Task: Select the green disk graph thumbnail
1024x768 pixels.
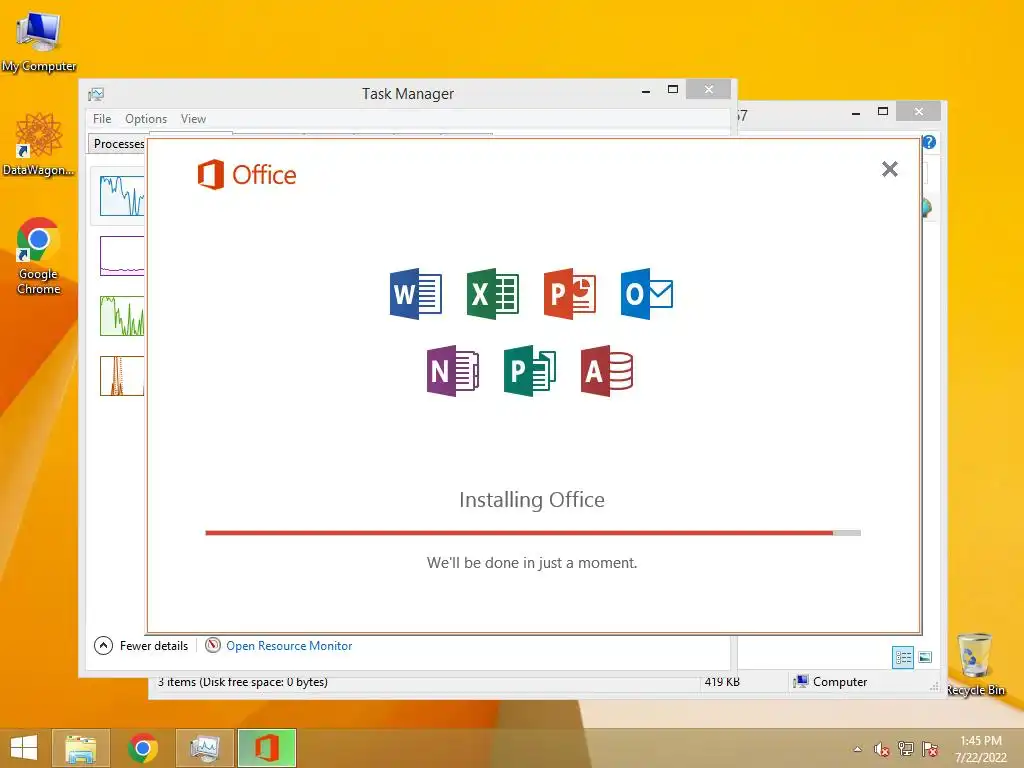Action: pyautogui.click(x=122, y=316)
